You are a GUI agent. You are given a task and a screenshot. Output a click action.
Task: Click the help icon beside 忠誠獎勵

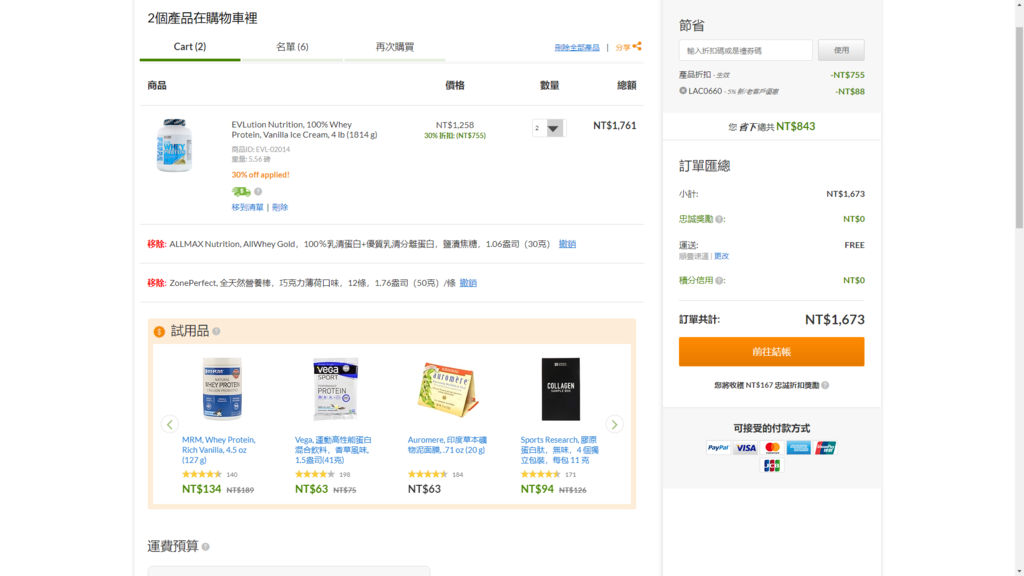coord(719,219)
